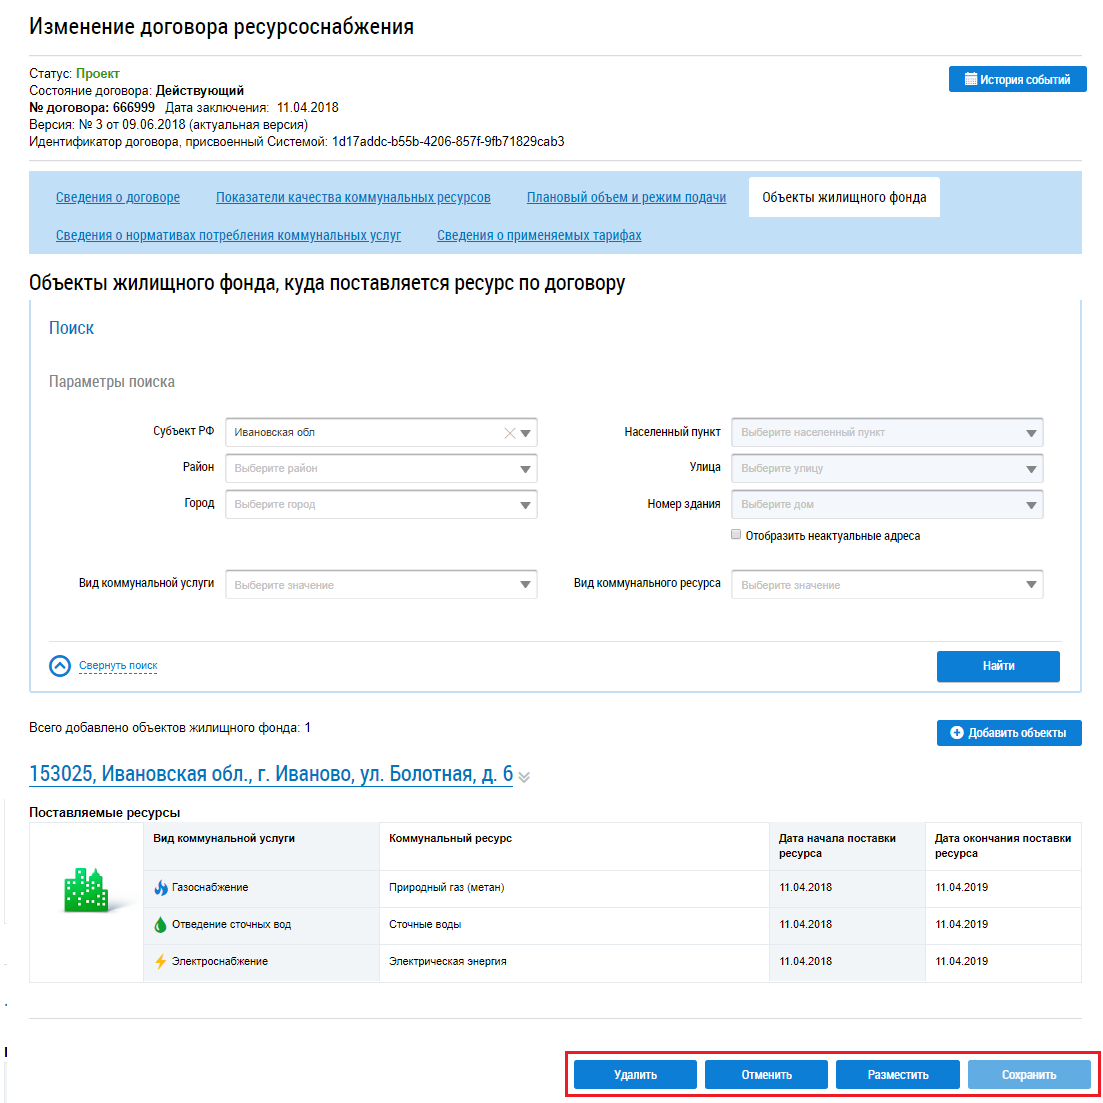Click the plus icon in Добавить объекты
Viewport: 1103px width, 1103px height.
click(957, 733)
